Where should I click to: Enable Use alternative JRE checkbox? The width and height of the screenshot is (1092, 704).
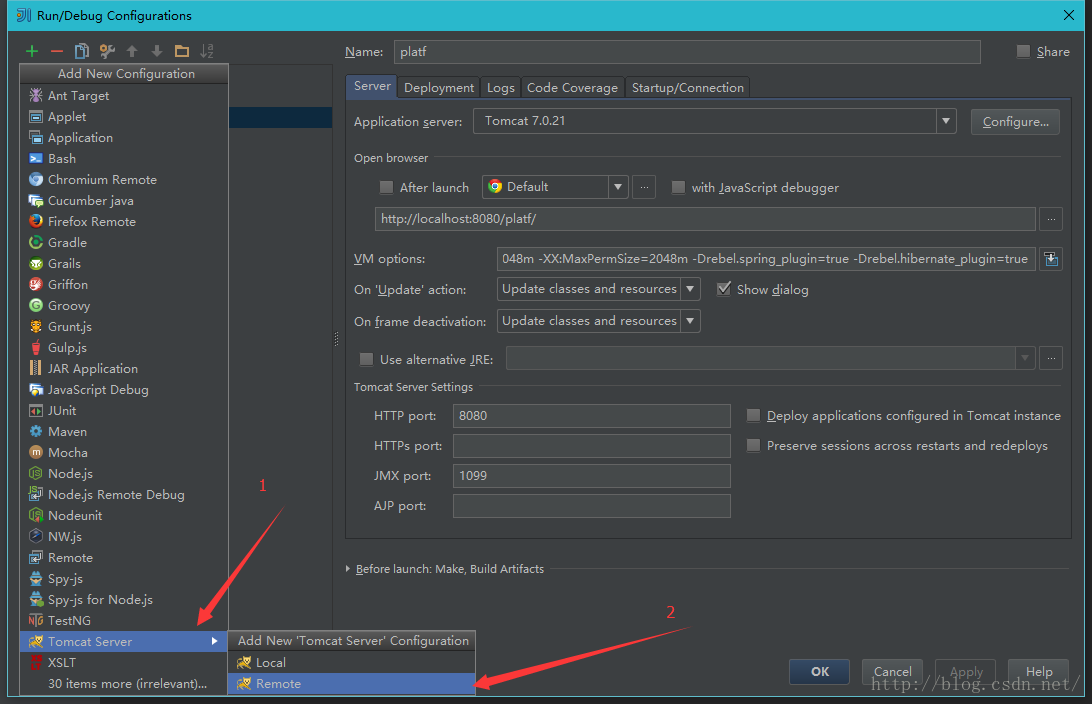366,359
